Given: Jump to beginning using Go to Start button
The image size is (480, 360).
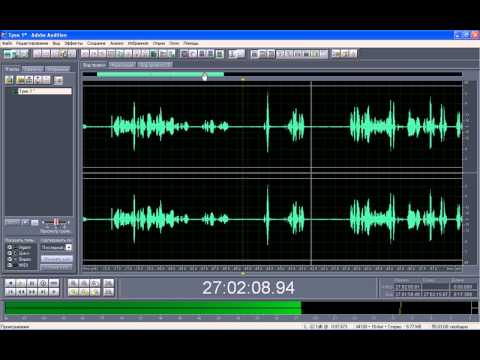Looking at the screenshot, I should (10, 292).
